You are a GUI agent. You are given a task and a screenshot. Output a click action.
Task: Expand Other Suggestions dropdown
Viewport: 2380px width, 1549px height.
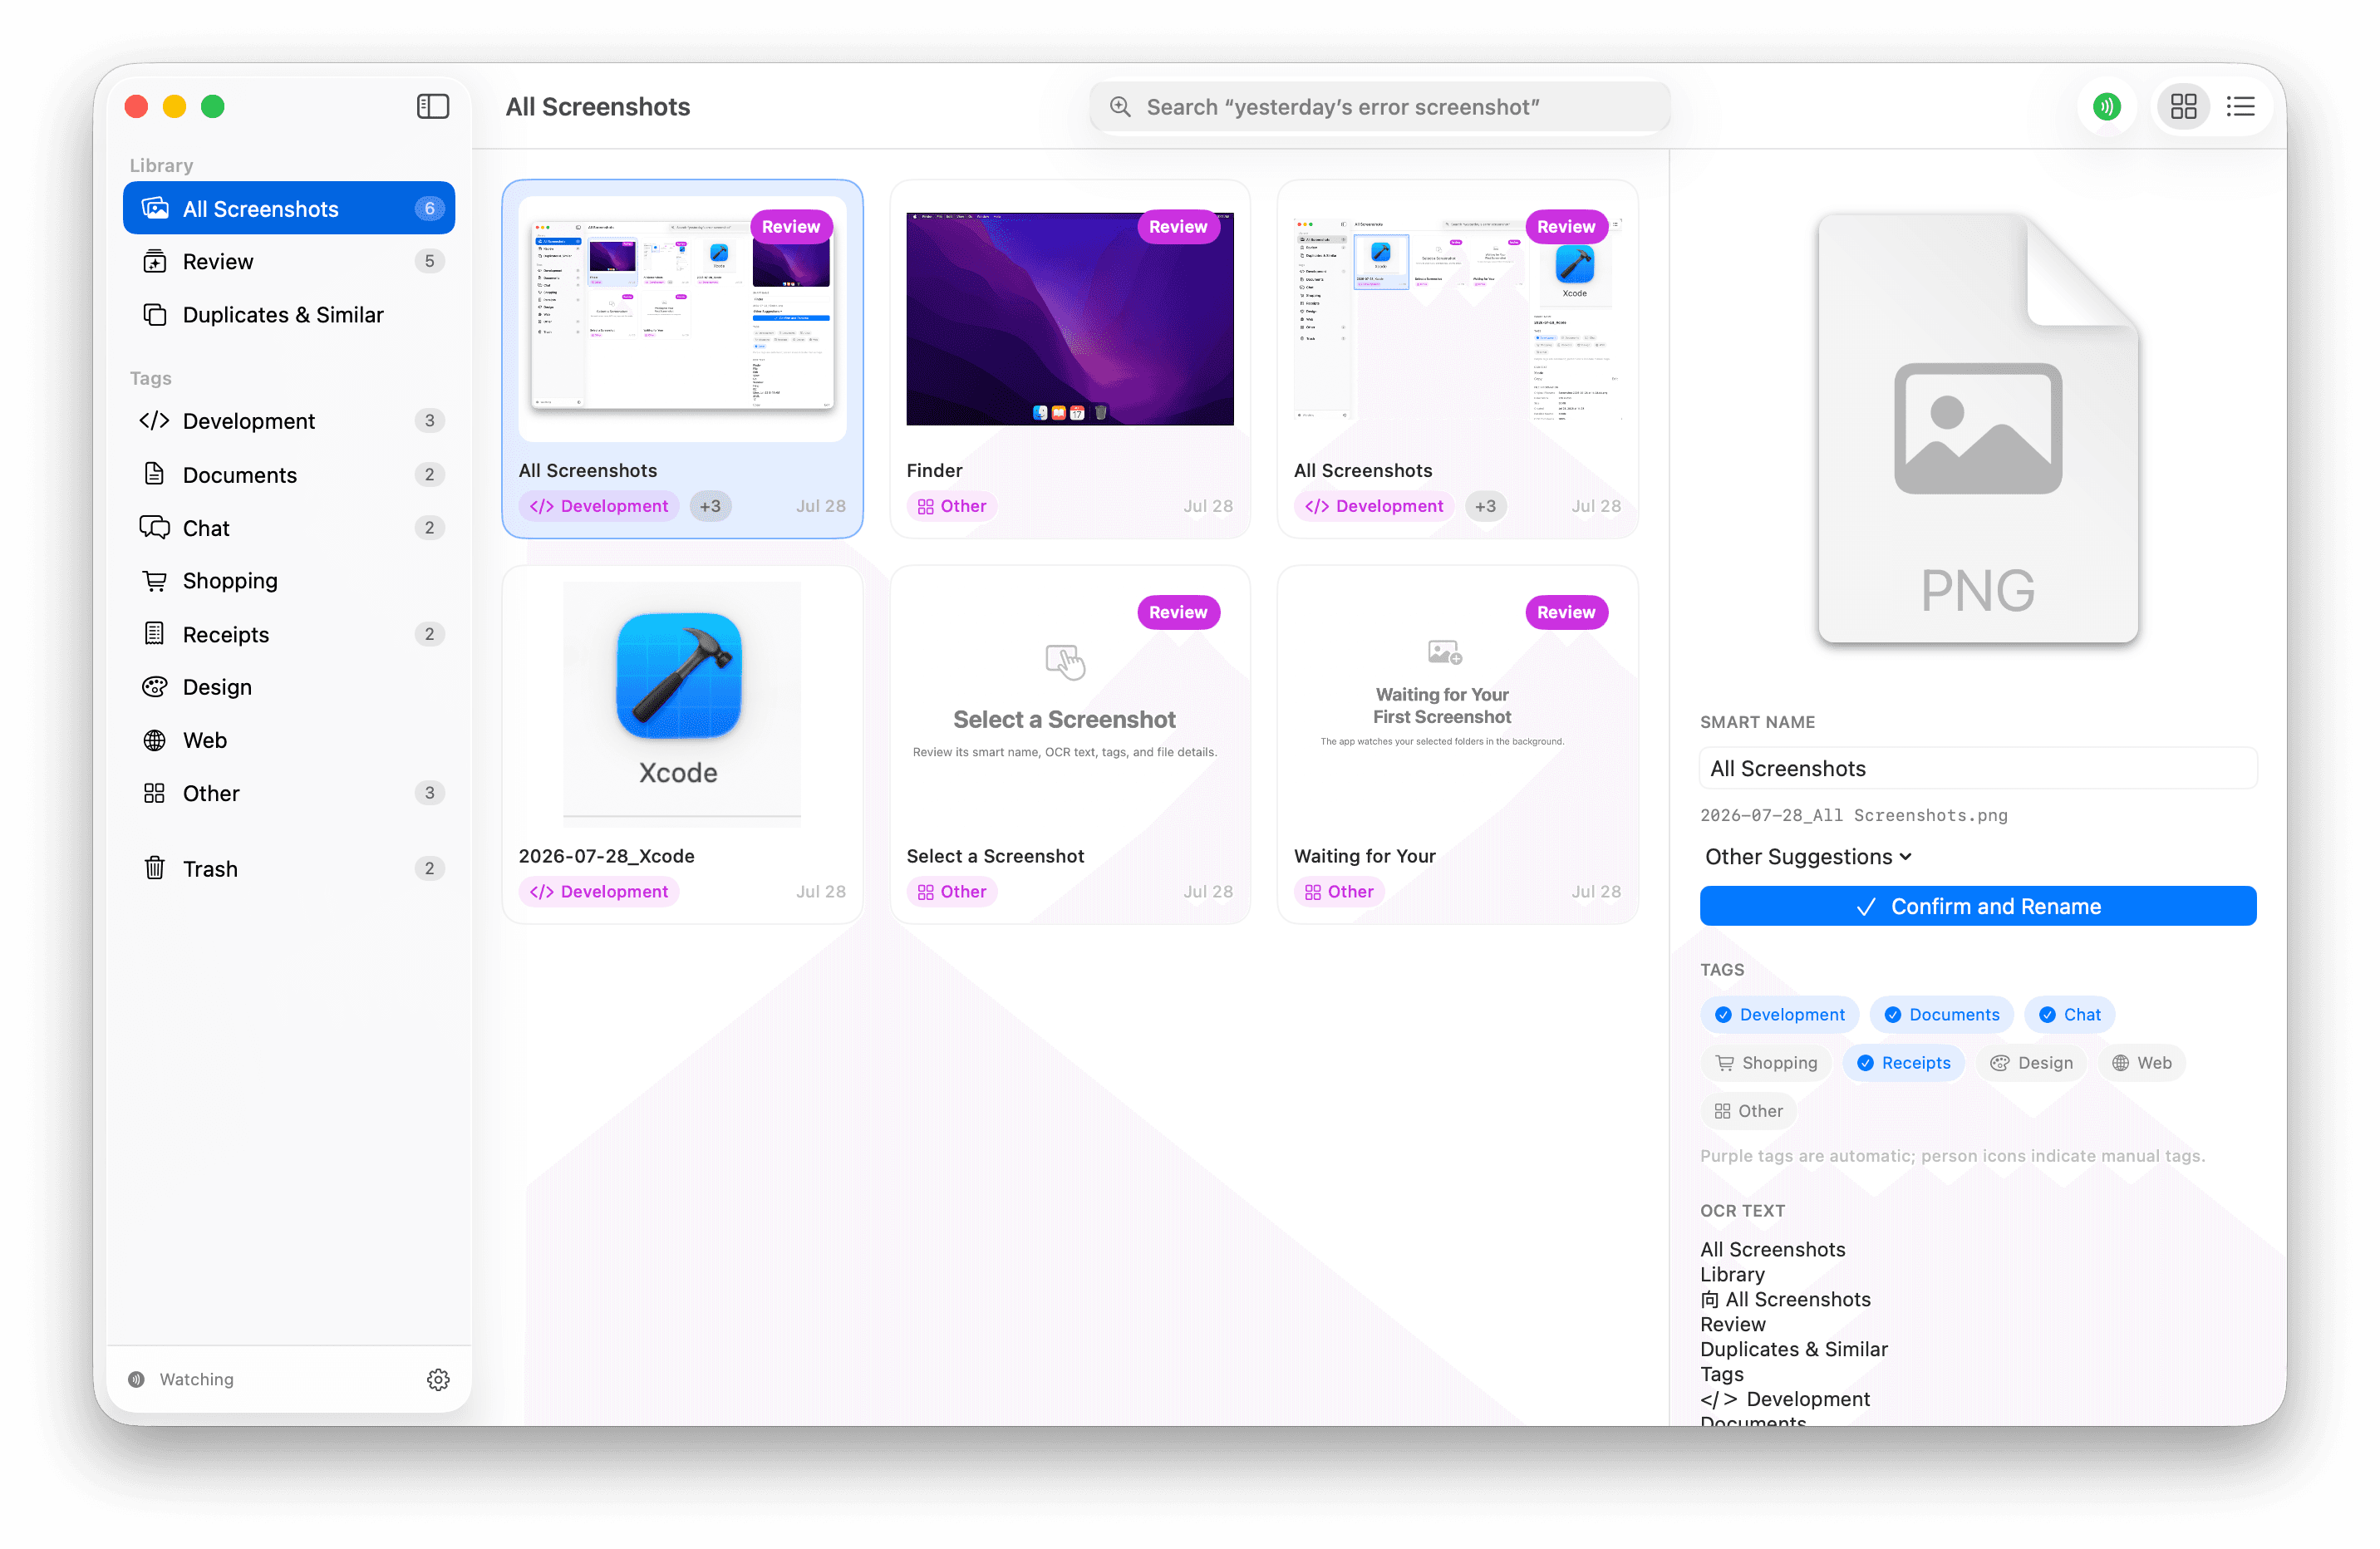pos(1808,856)
